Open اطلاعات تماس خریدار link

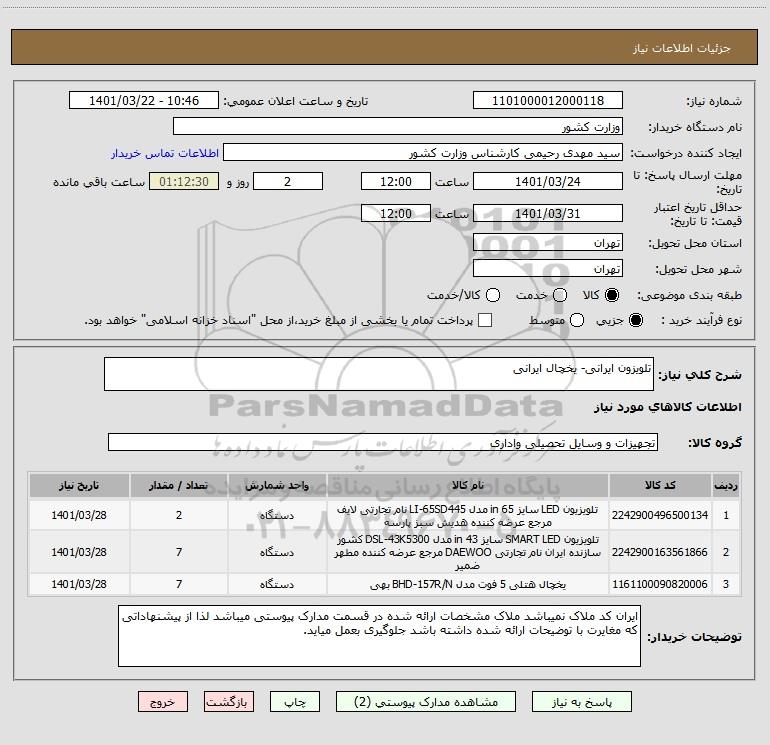pyautogui.click(x=165, y=153)
